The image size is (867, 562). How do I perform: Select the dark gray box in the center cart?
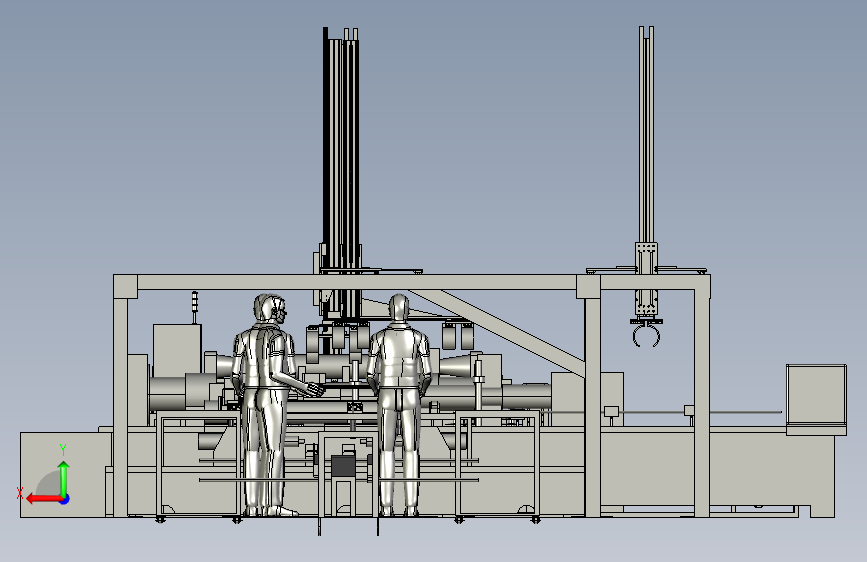tap(343, 465)
